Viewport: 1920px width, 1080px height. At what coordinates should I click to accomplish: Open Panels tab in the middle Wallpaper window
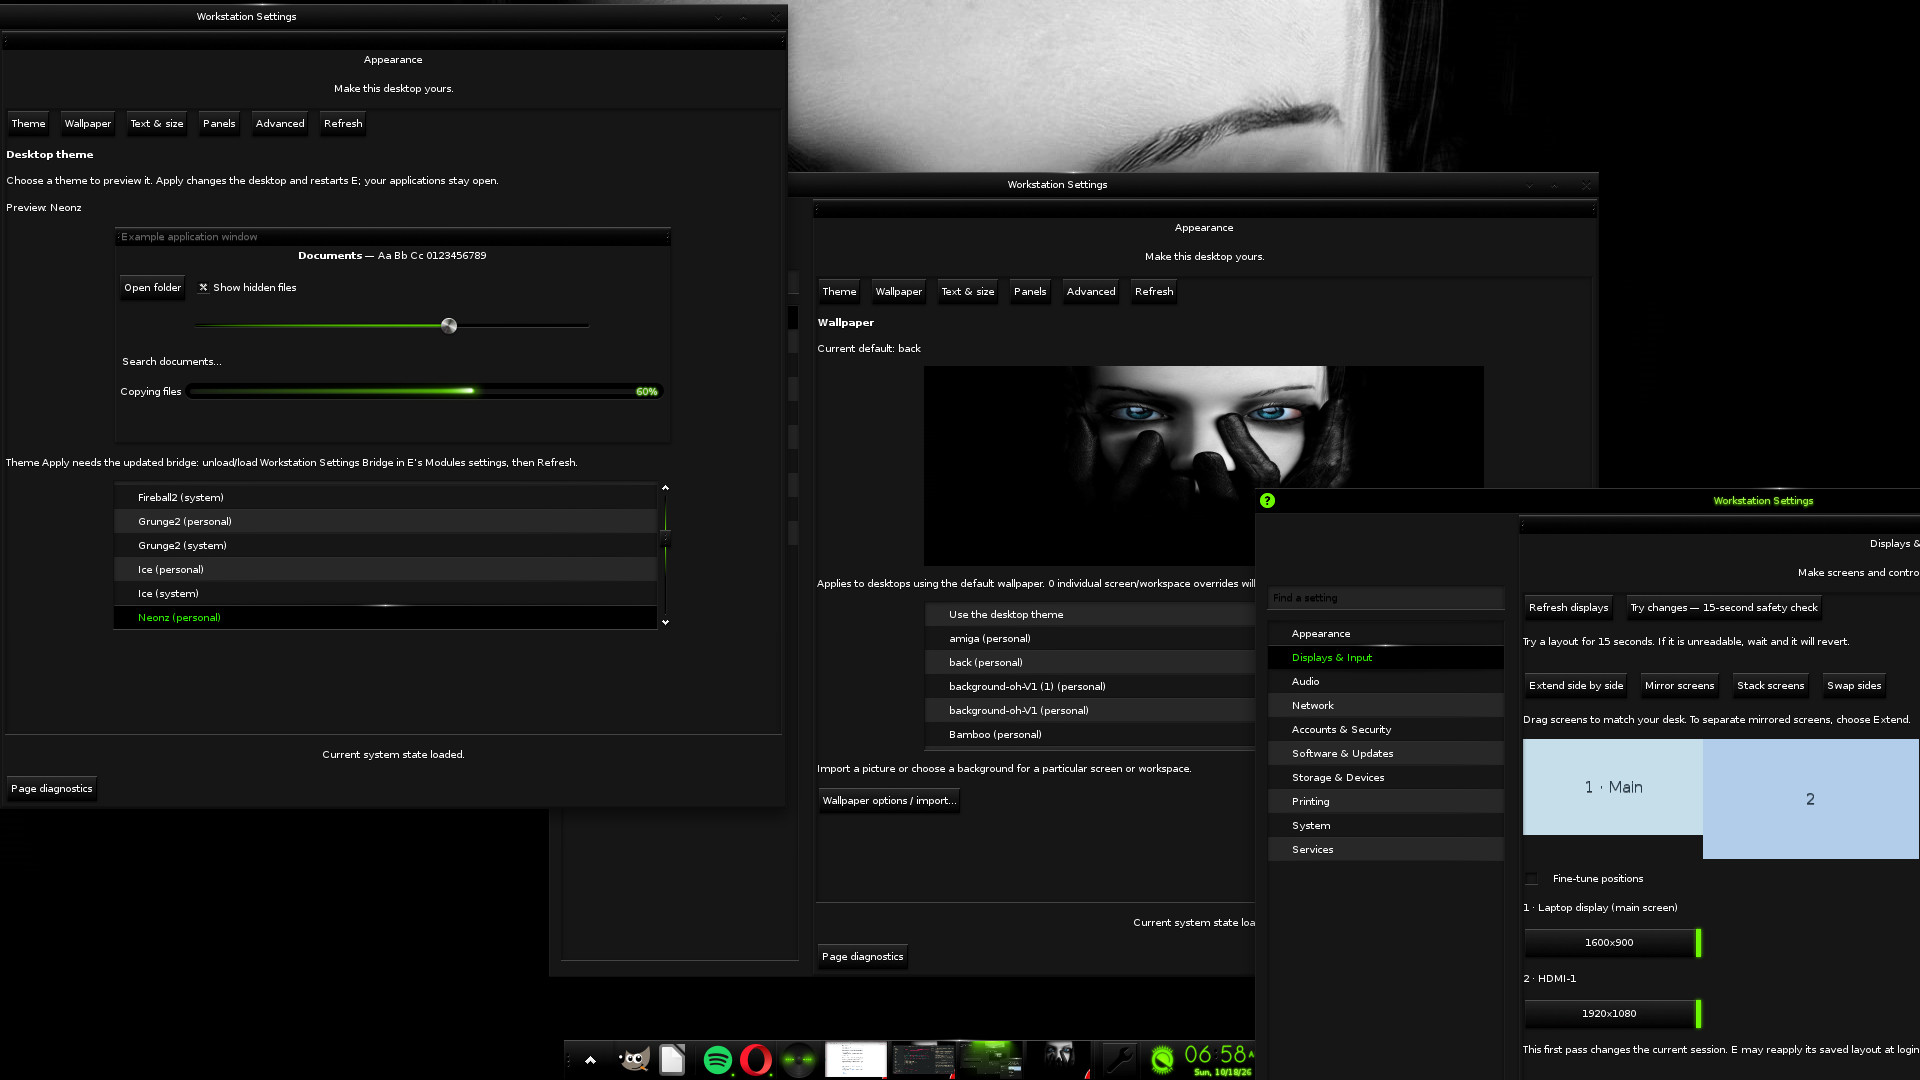pos(1030,292)
